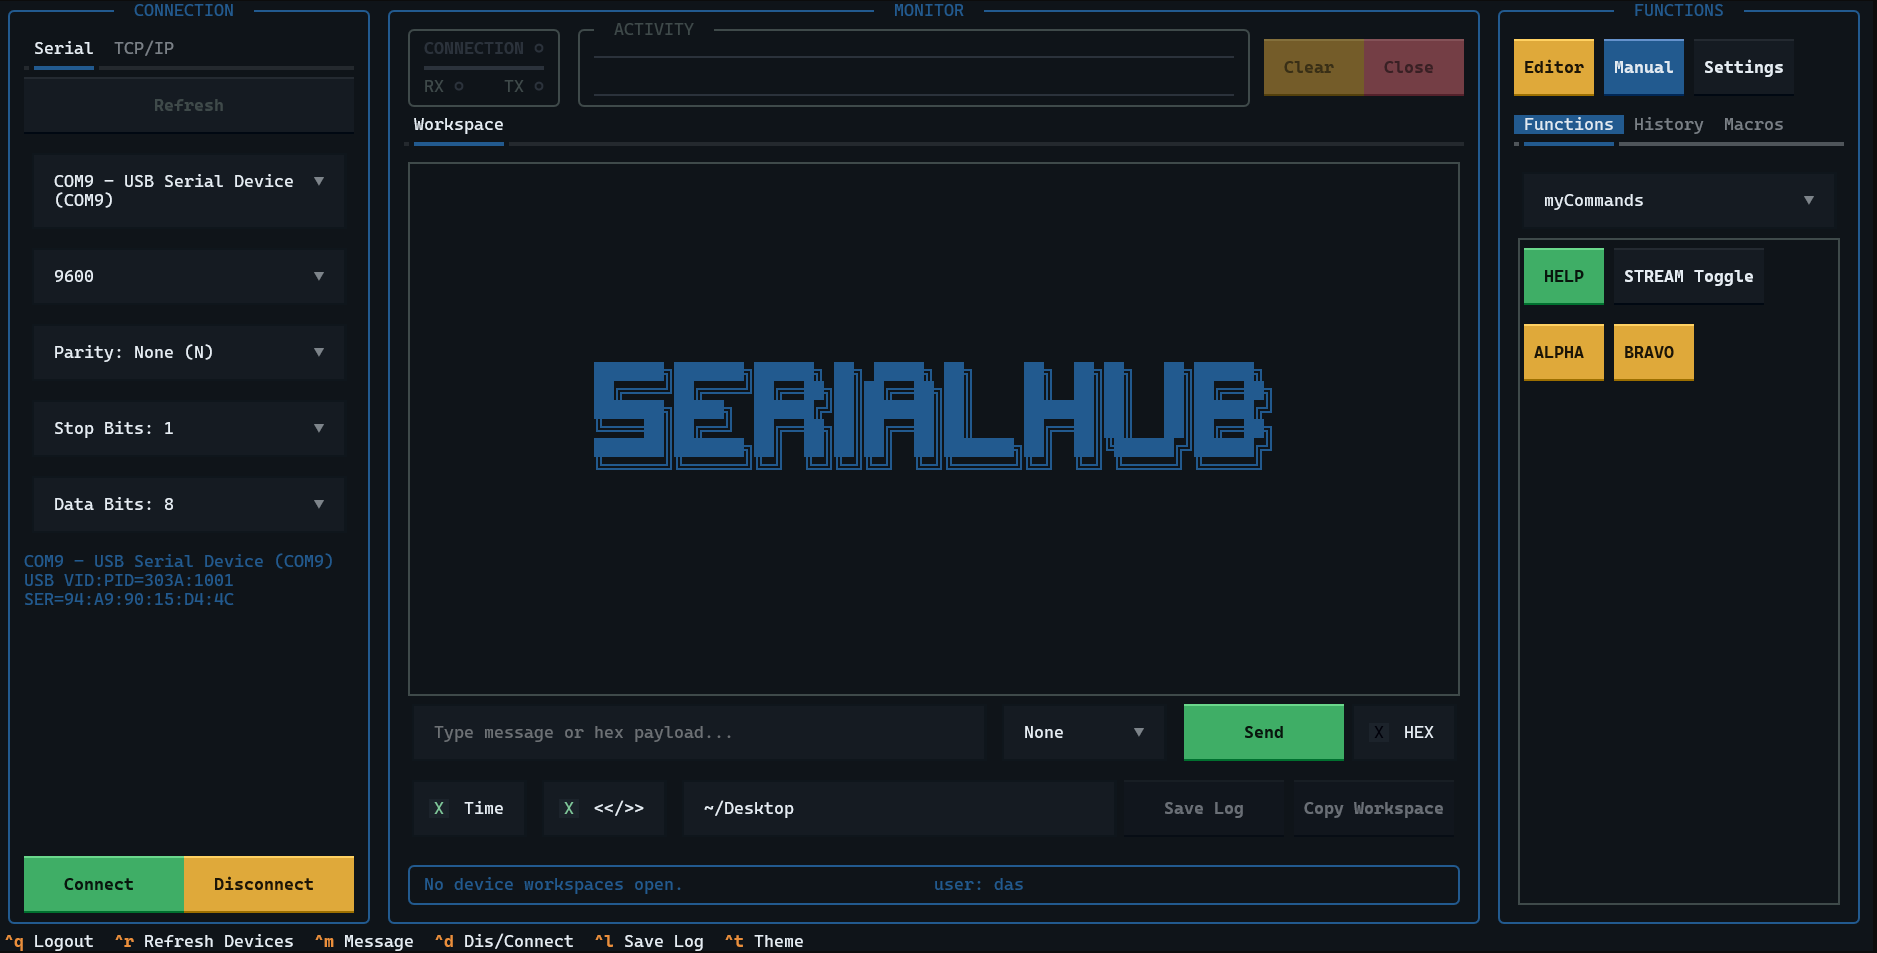Click the ~/Desktop log path field

pos(899,808)
